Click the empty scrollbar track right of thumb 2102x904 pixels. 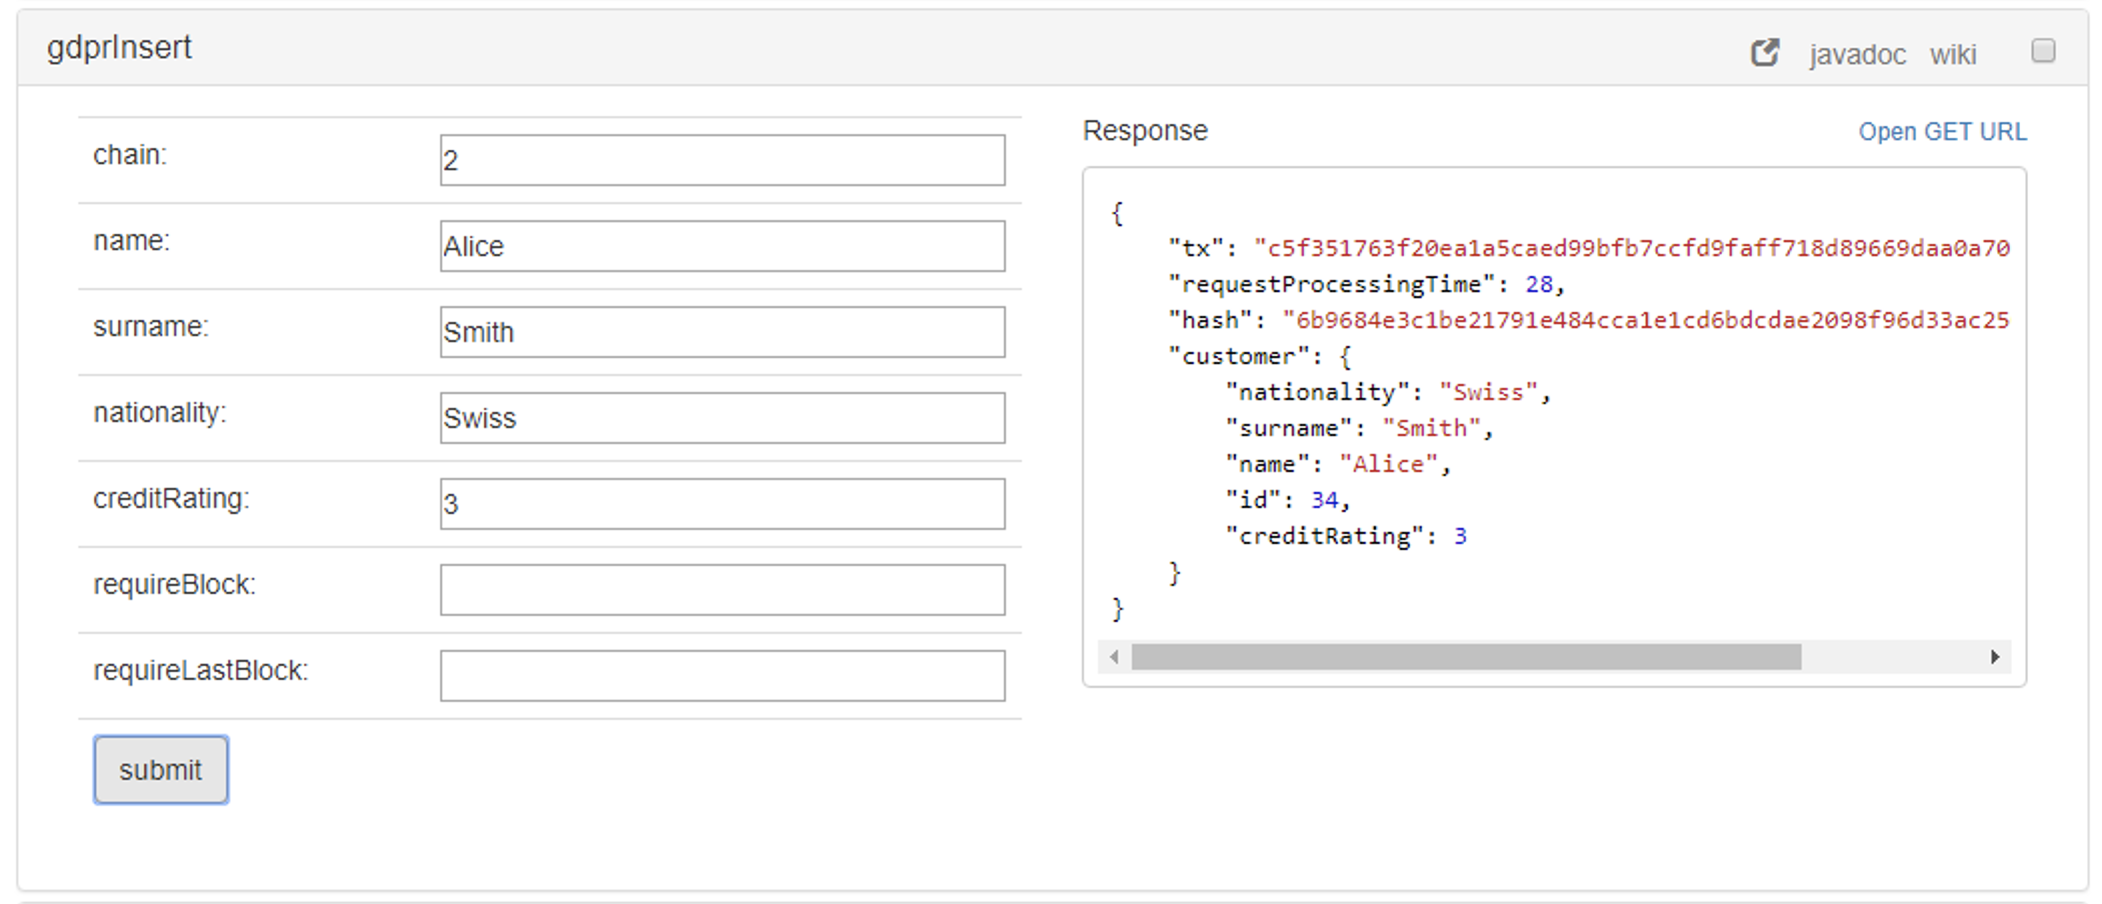[x=1892, y=657]
